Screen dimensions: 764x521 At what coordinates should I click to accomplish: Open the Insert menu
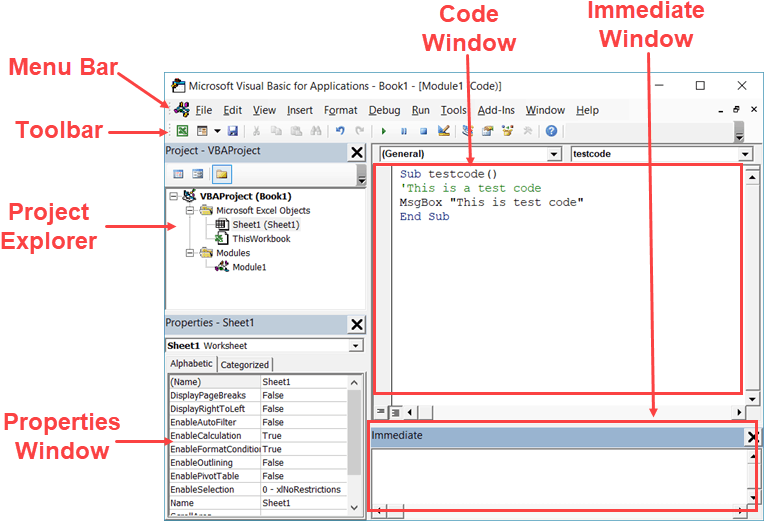(x=300, y=111)
